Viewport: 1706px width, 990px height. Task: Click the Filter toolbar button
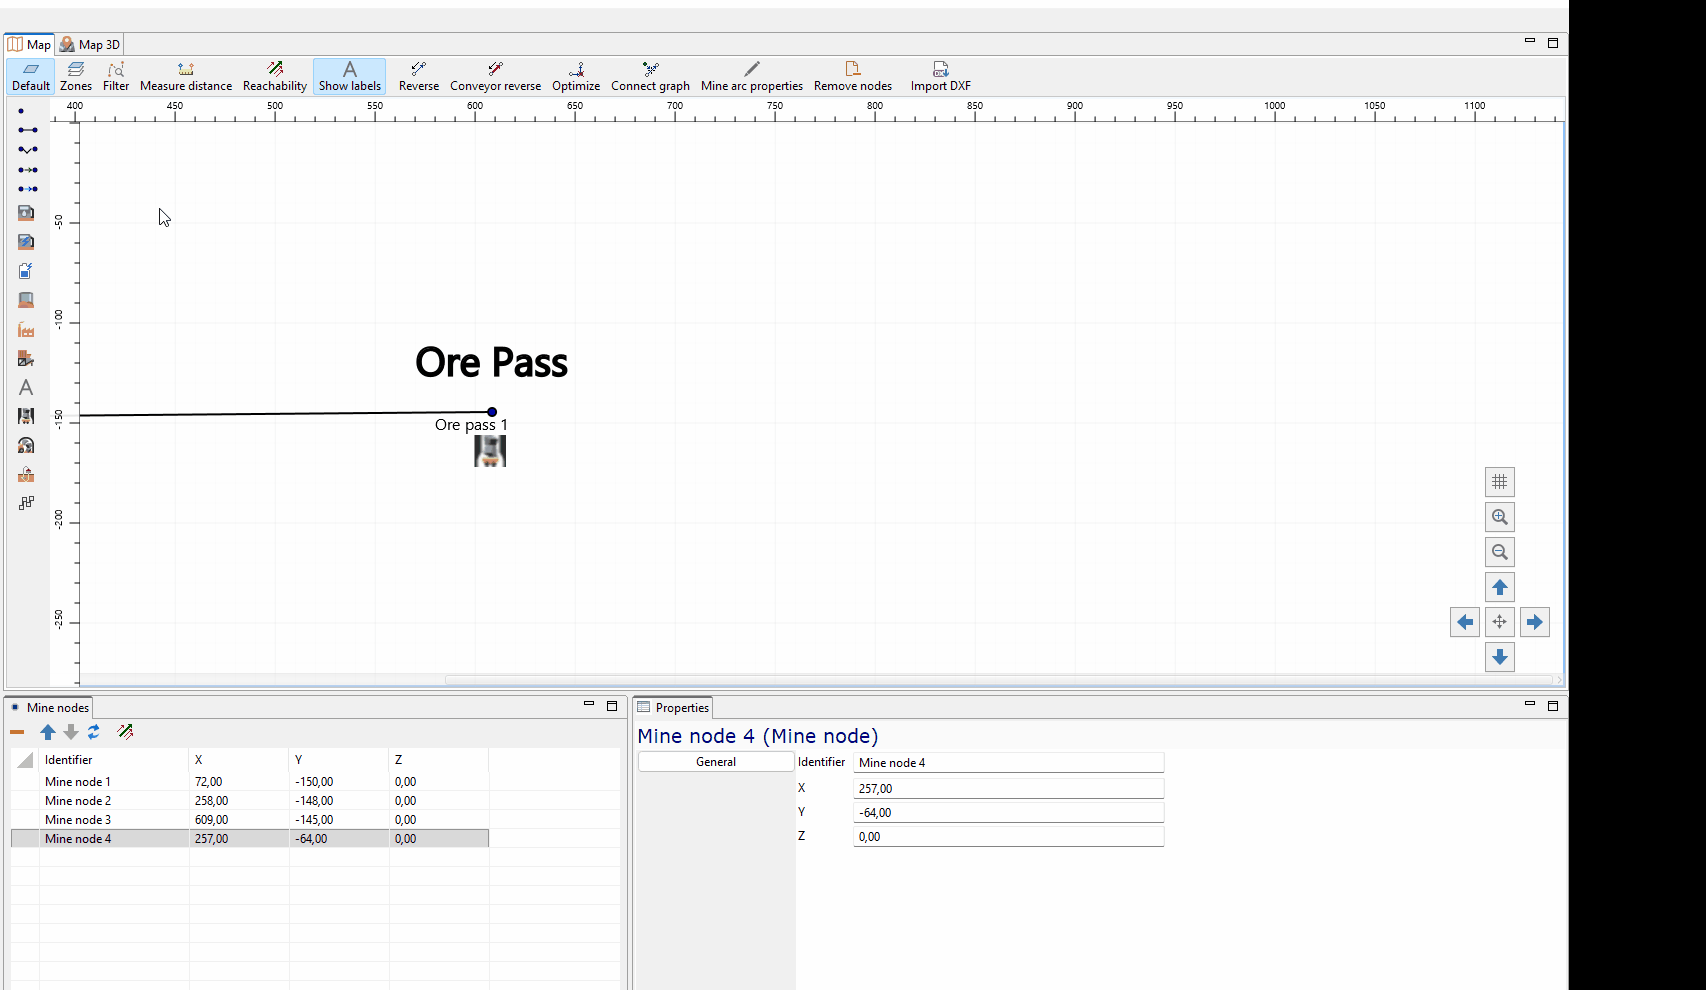click(x=116, y=76)
